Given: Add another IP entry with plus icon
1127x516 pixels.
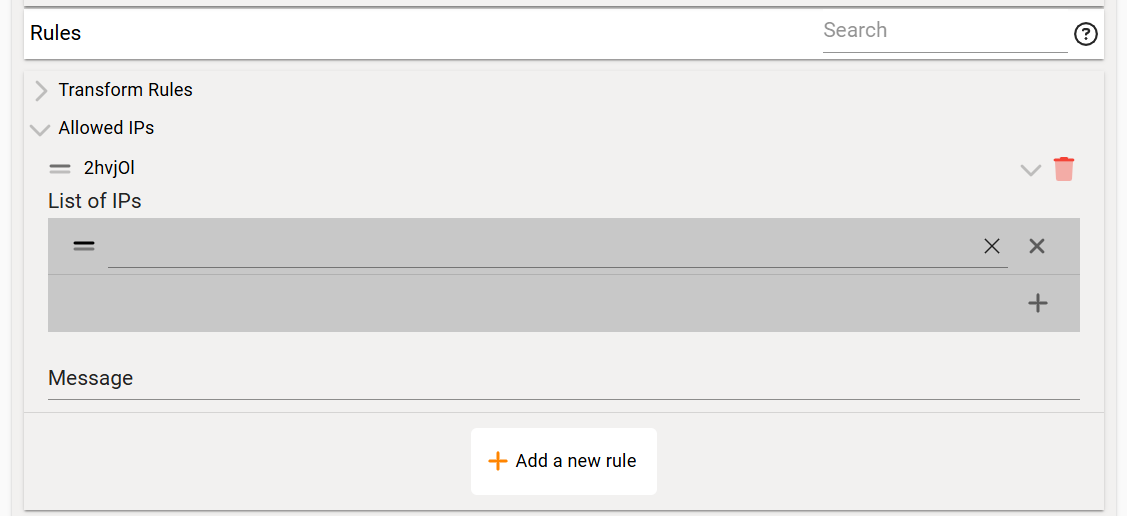Looking at the screenshot, I should tap(1038, 303).
